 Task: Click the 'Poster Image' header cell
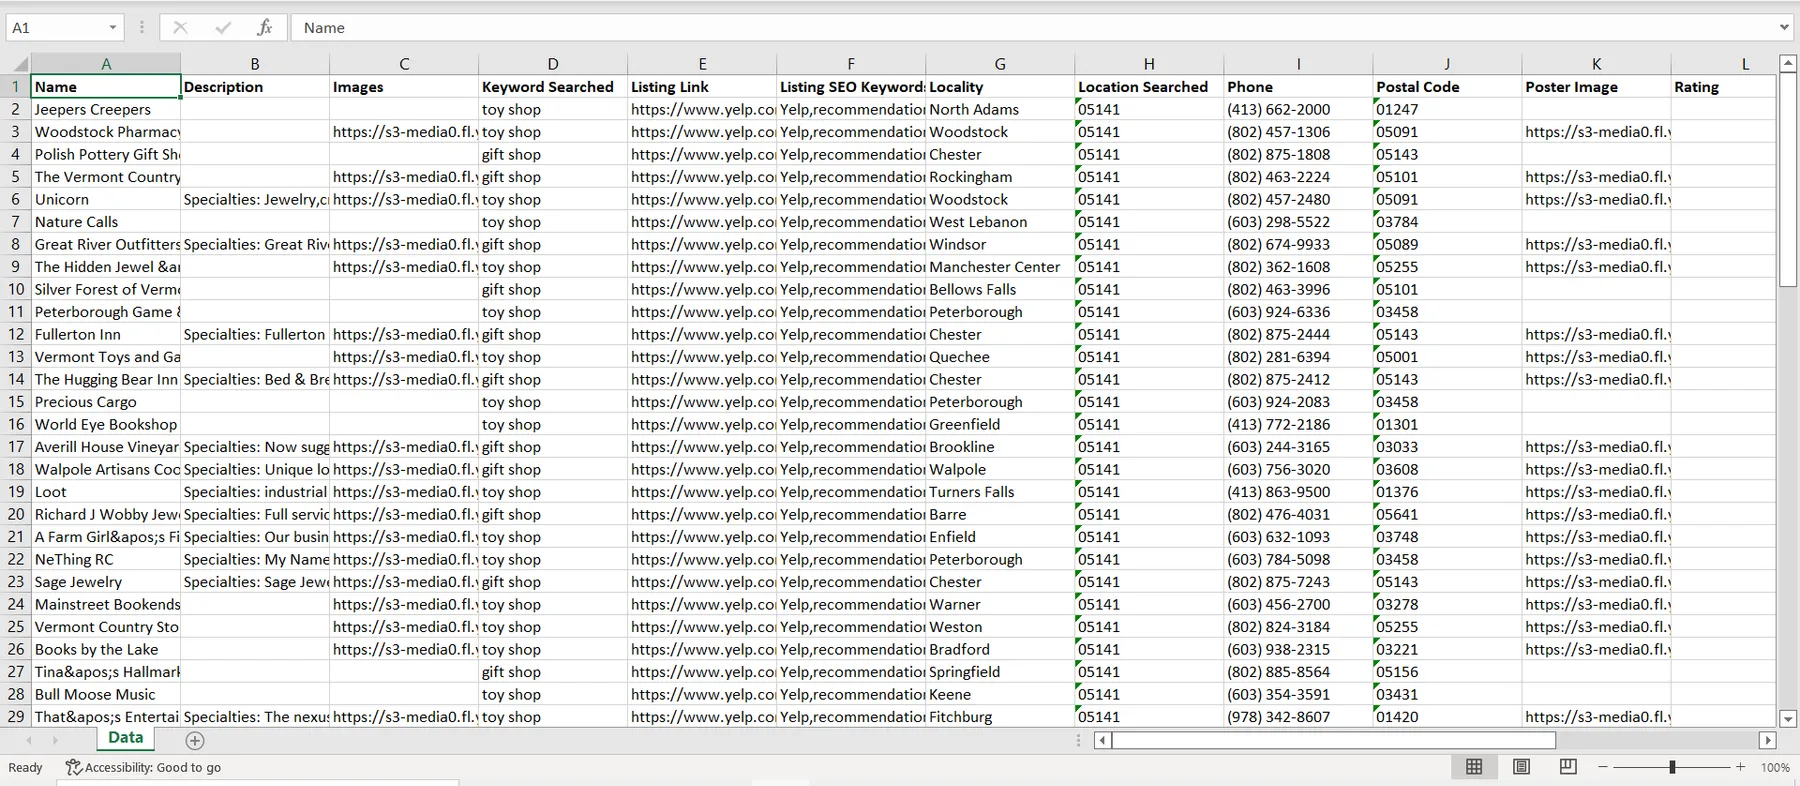click(x=1596, y=87)
